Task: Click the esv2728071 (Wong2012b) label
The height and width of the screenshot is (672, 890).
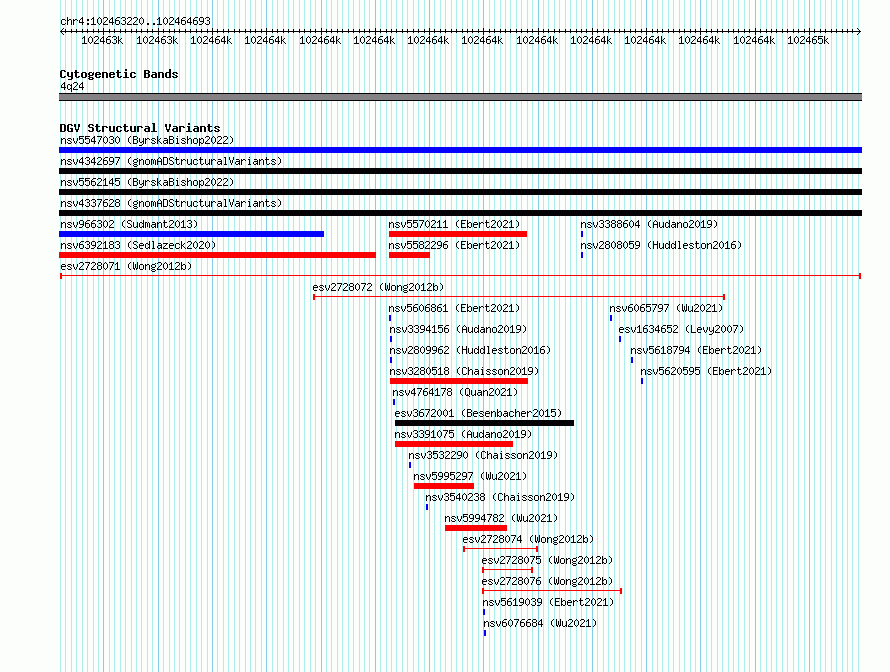Action: tap(126, 266)
